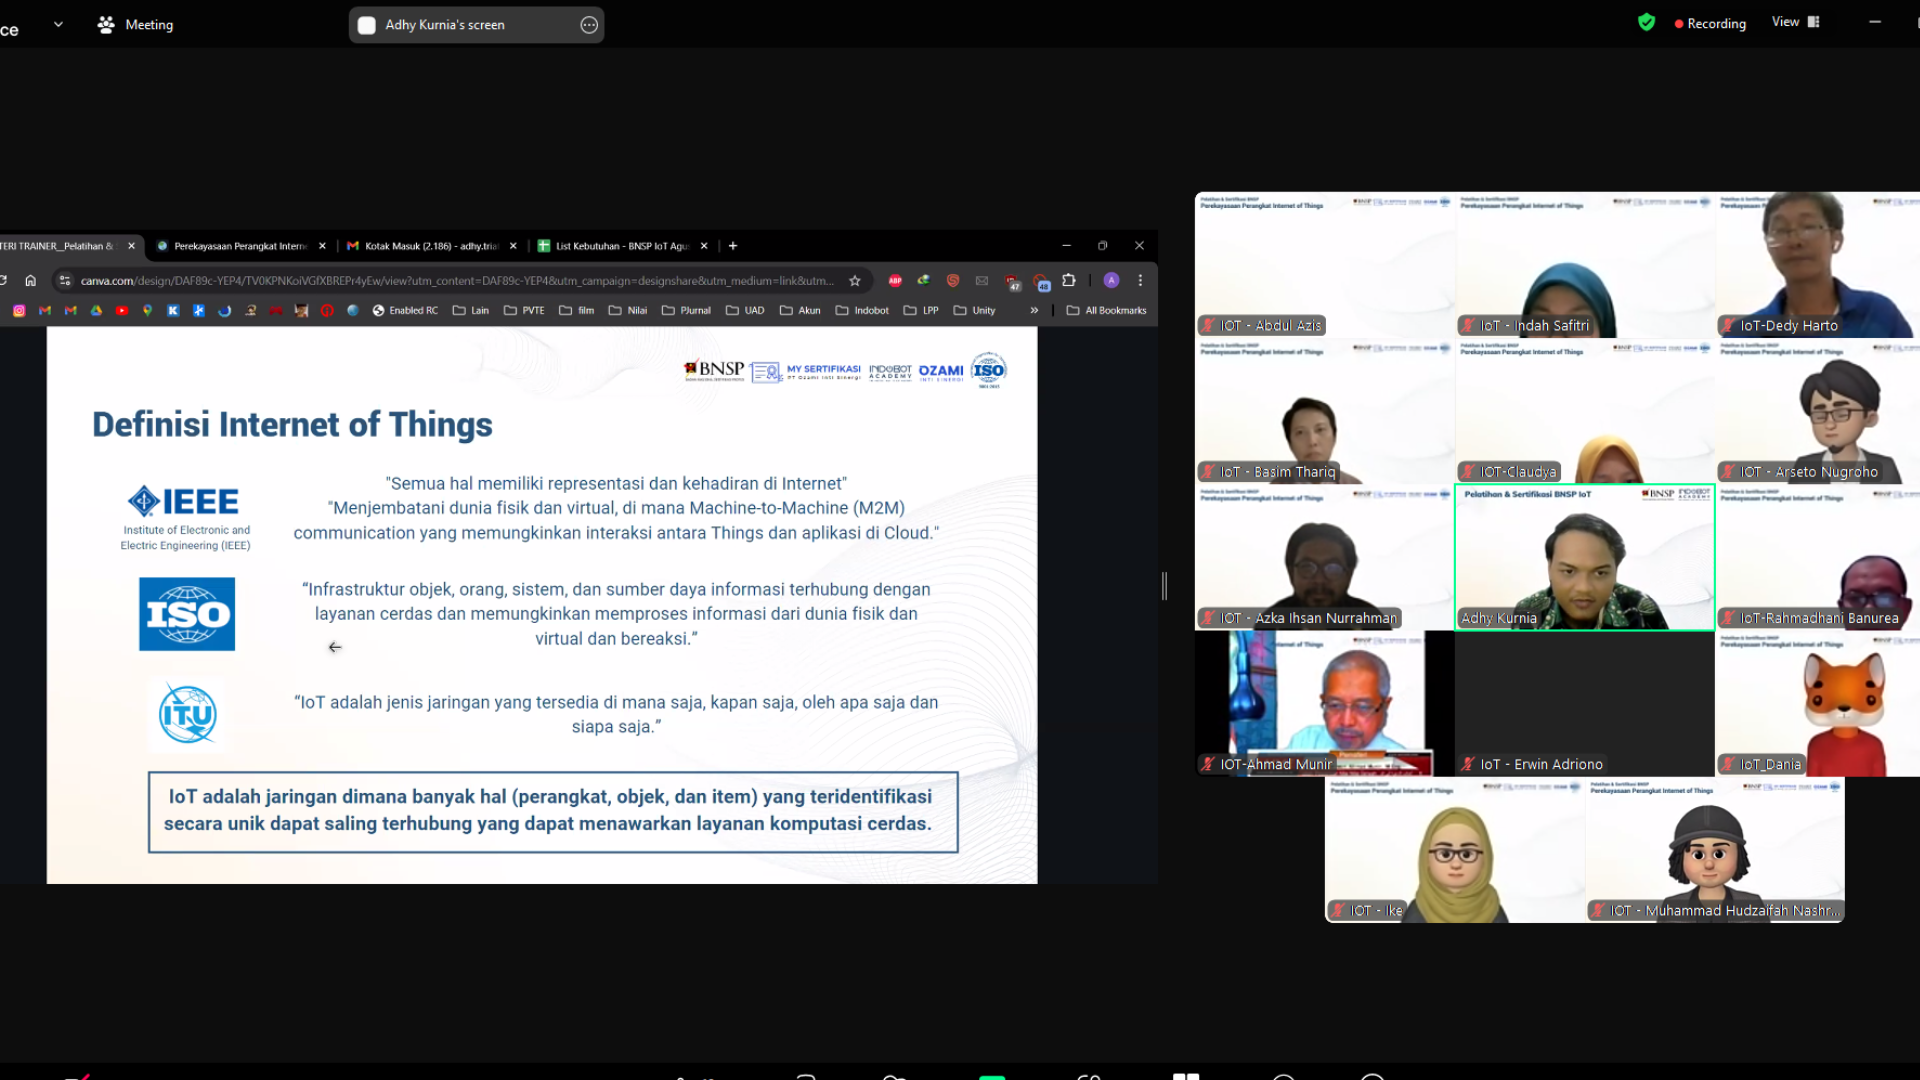This screenshot has height=1080, width=1920.
Task: Open the UAD bookmarks folder
Action: point(745,311)
